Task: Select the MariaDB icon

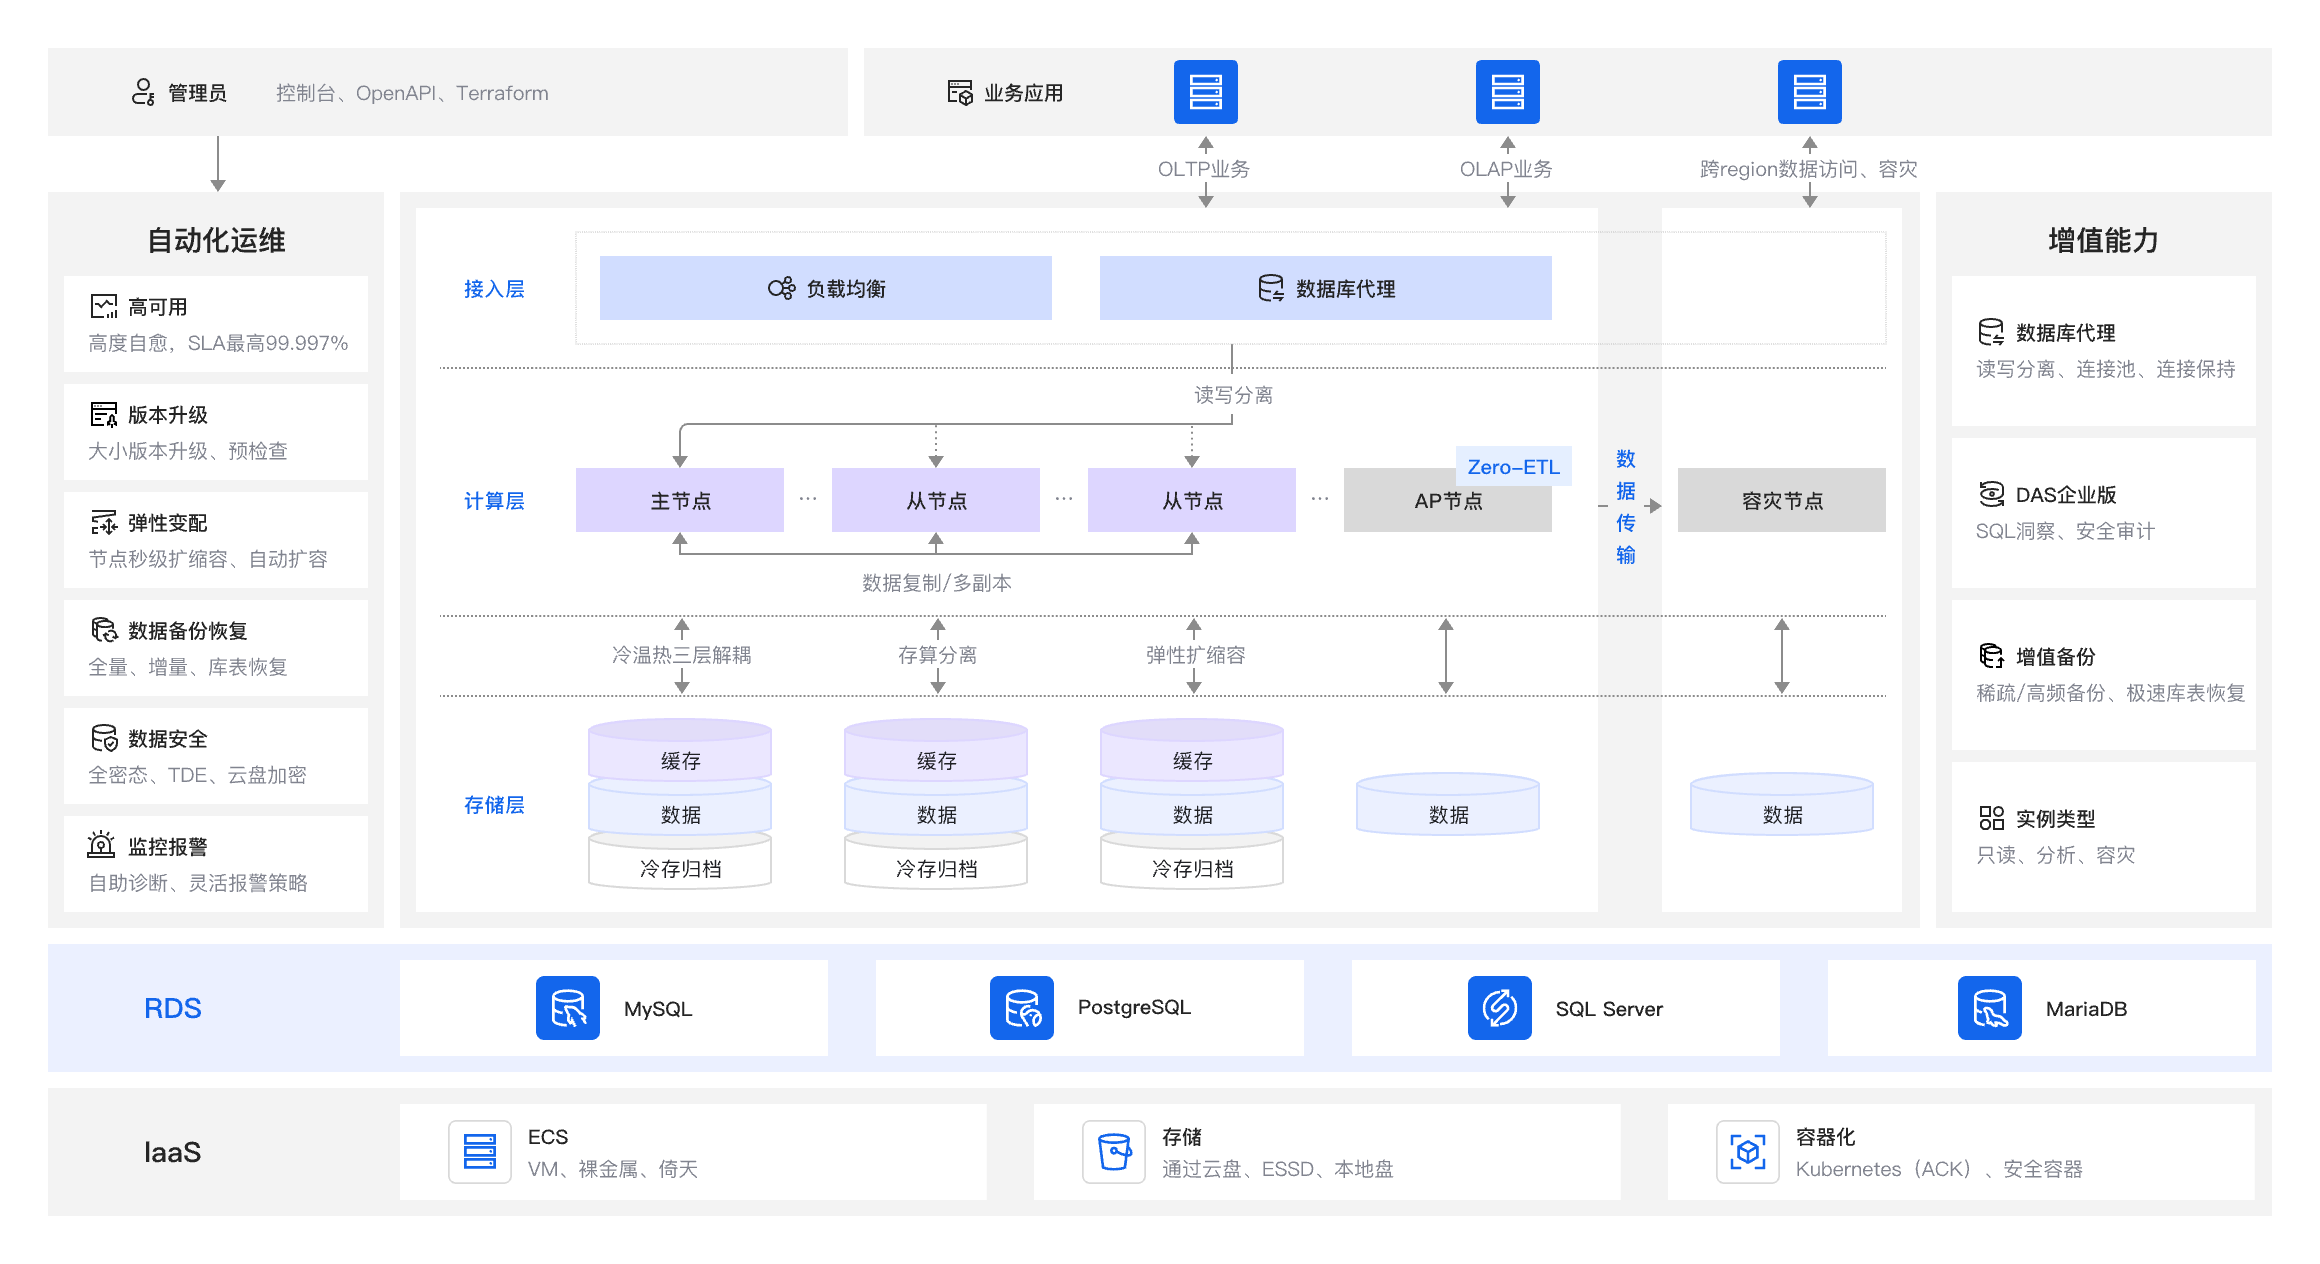Action: [x=1990, y=1008]
